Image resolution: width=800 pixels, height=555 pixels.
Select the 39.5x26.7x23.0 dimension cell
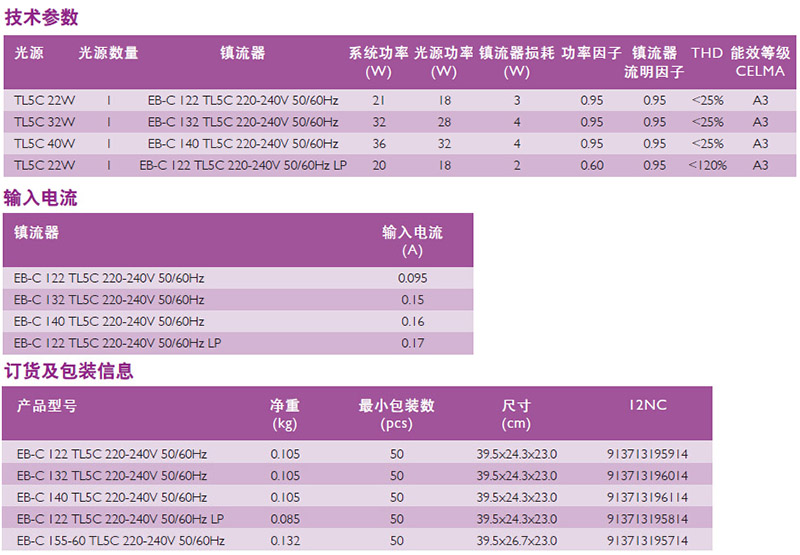[x=516, y=541]
